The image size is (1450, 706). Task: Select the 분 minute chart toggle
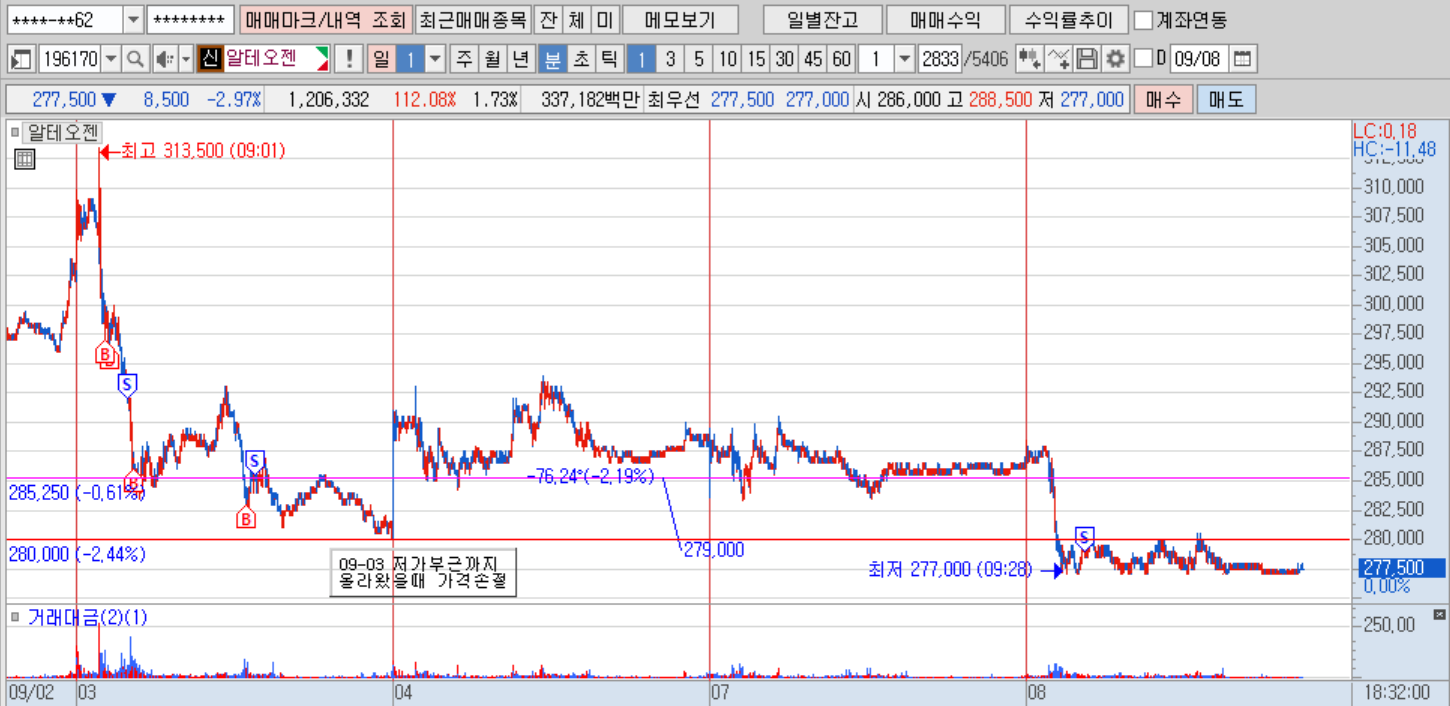pyautogui.click(x=551, y=59)
